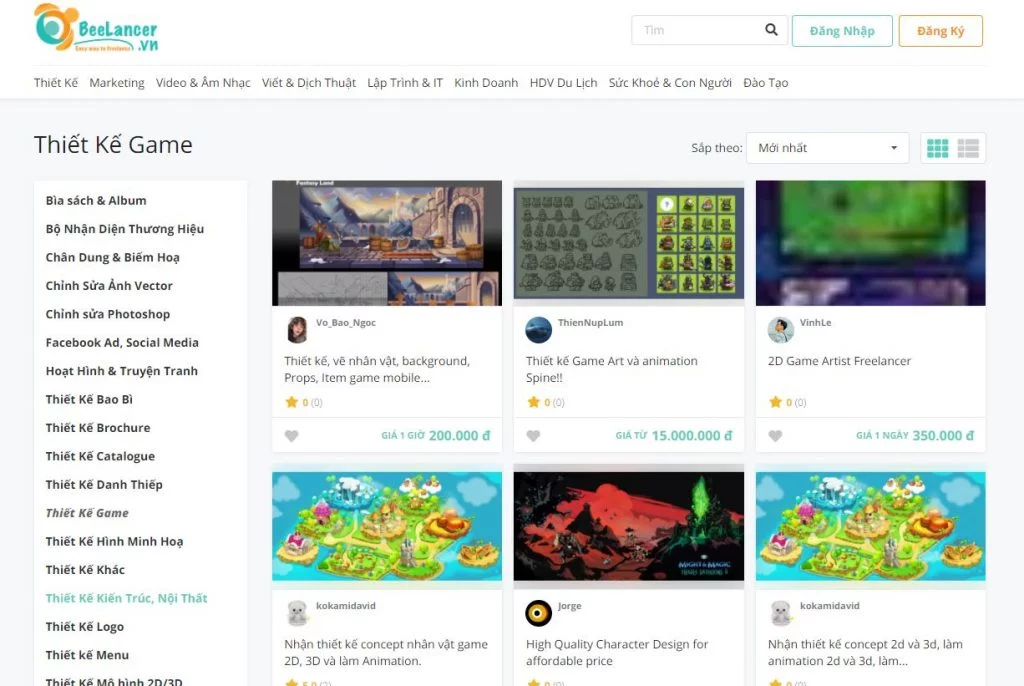Screen dimensions: 1024x686
Task: Open 'High Quality Character Design' listing title
Action: (616, 653)
